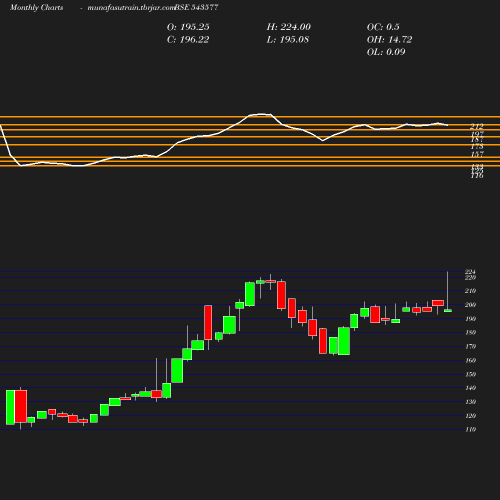Click the 180 price axis label
Viewport: 500px width, 500px height.
point(470,332)
